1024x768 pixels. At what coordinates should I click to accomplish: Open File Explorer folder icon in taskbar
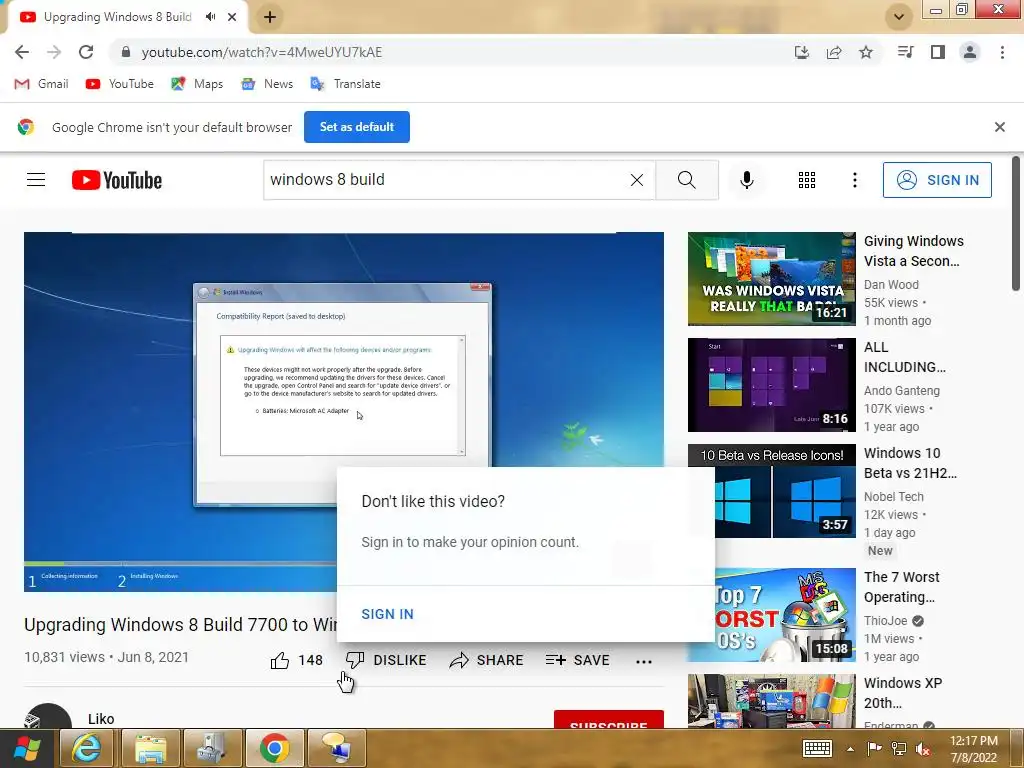[150, 748]
